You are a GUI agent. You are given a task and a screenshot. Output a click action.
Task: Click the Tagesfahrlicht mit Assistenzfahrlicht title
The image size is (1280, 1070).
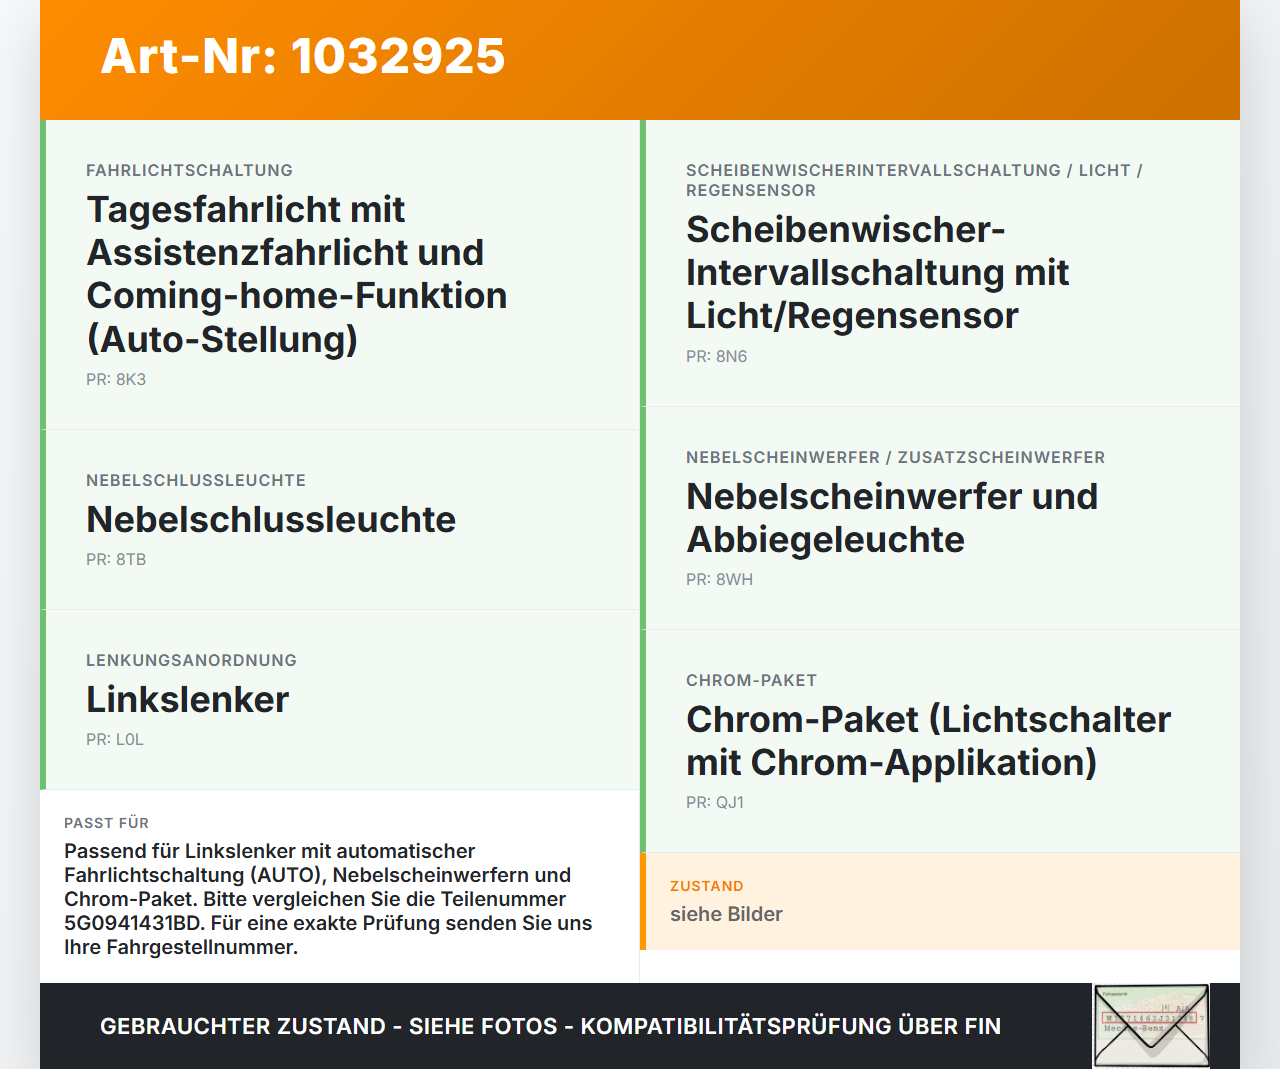297,274
